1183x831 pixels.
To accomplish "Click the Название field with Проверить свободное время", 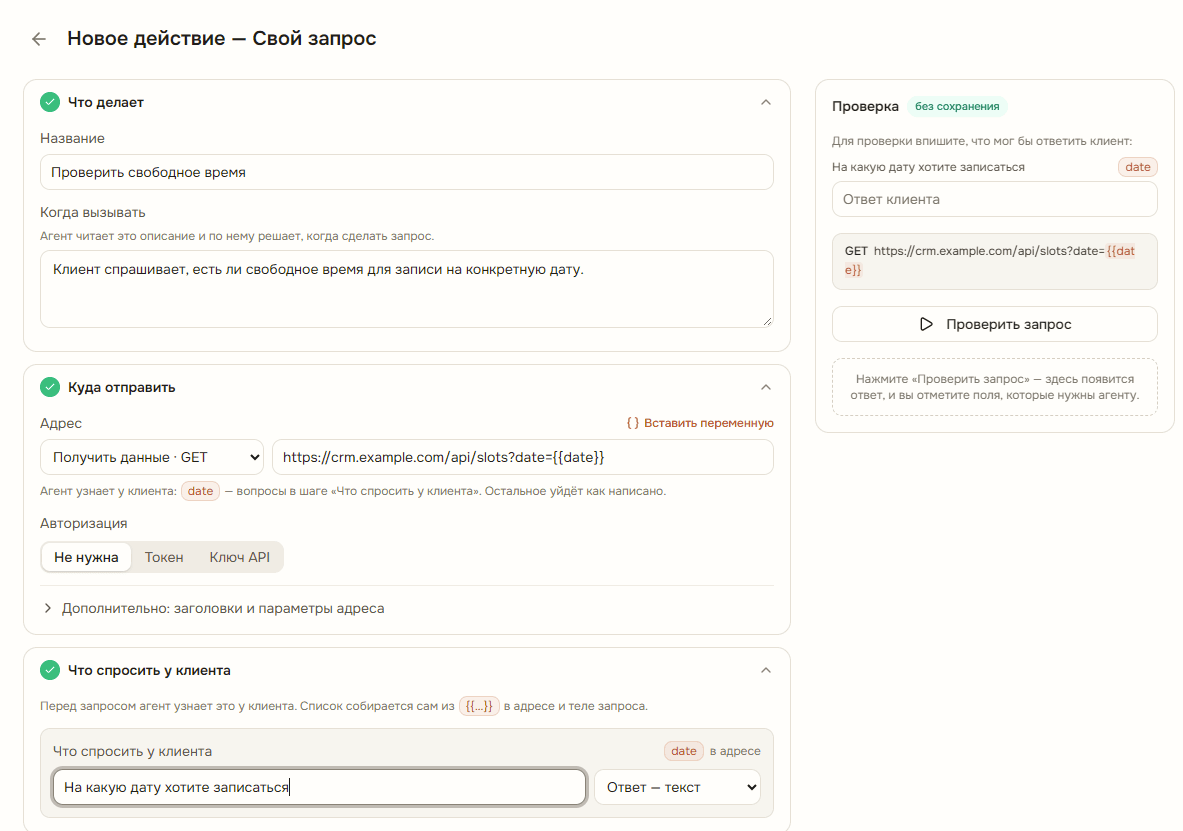I will (407, 172).
